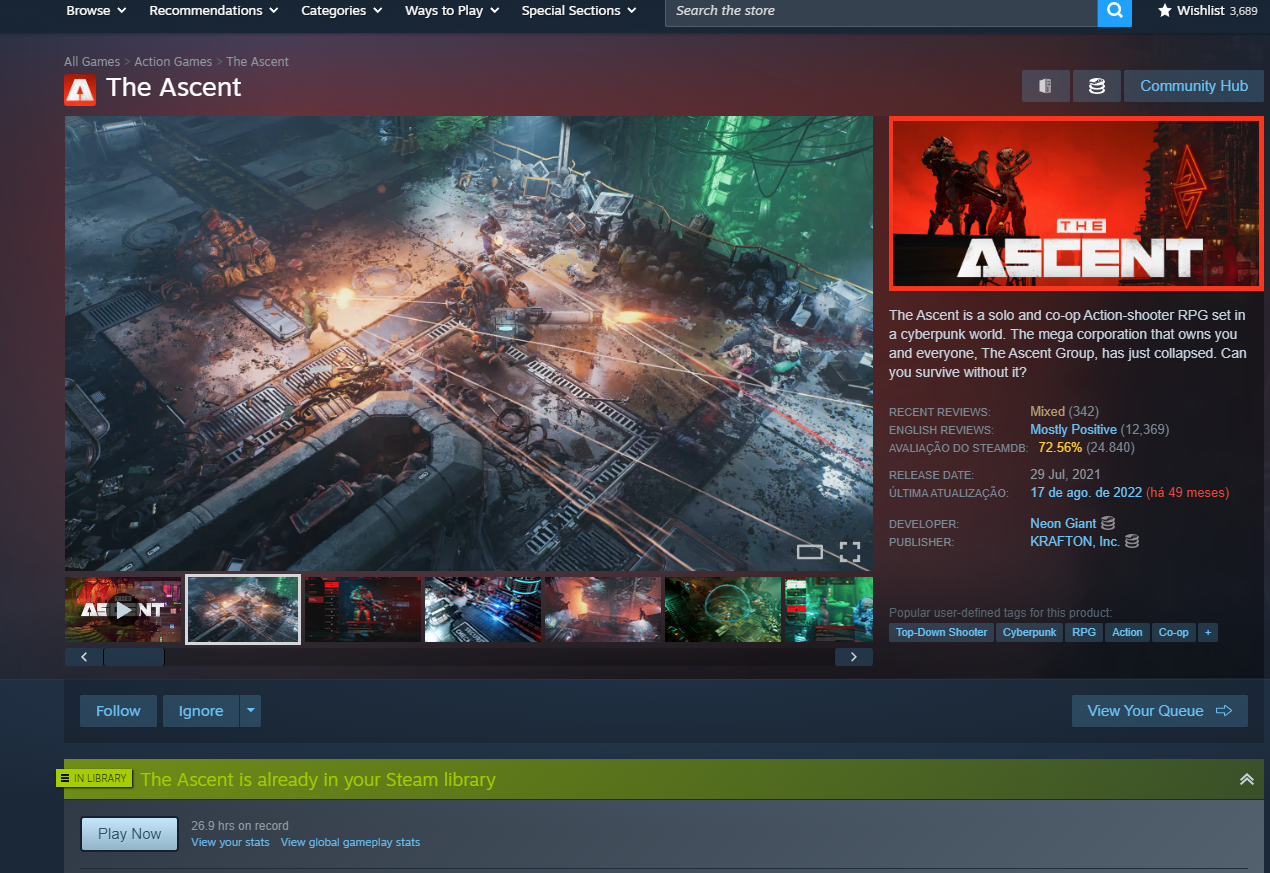Click the Play Now button
Screen dimensions: 1270x873
[129, 834]
